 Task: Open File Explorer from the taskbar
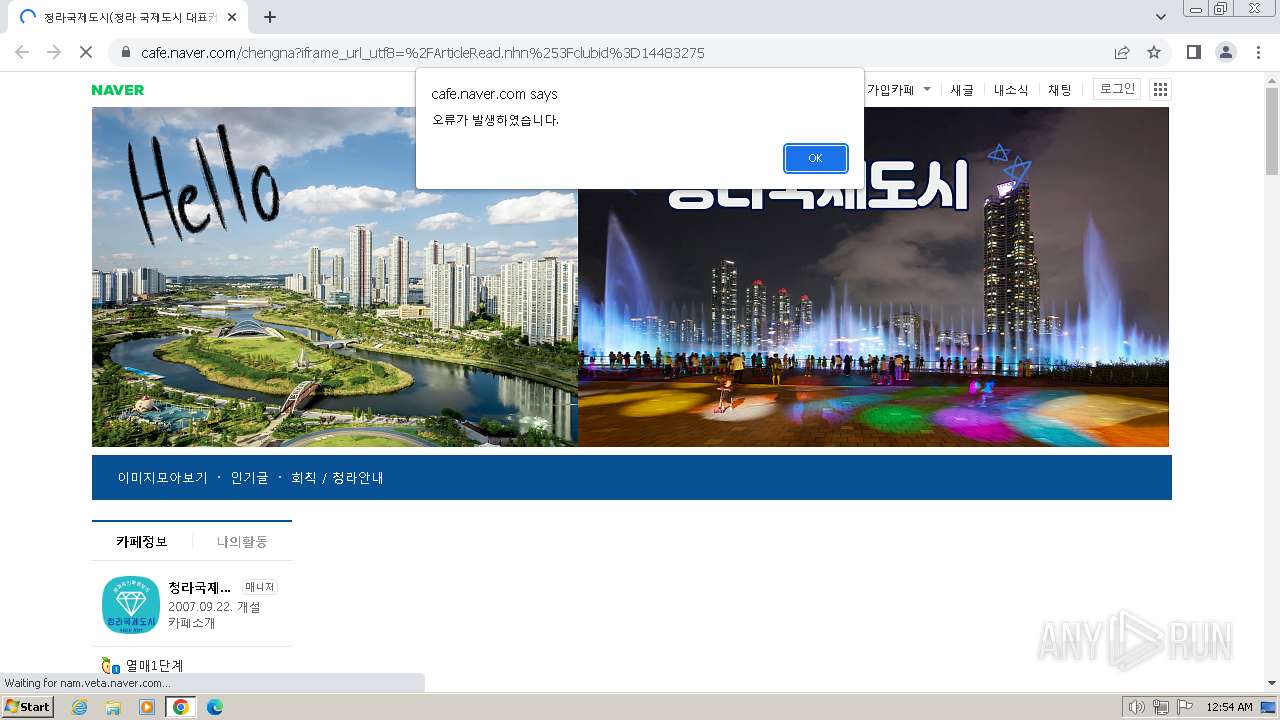[x=113, y=707]
